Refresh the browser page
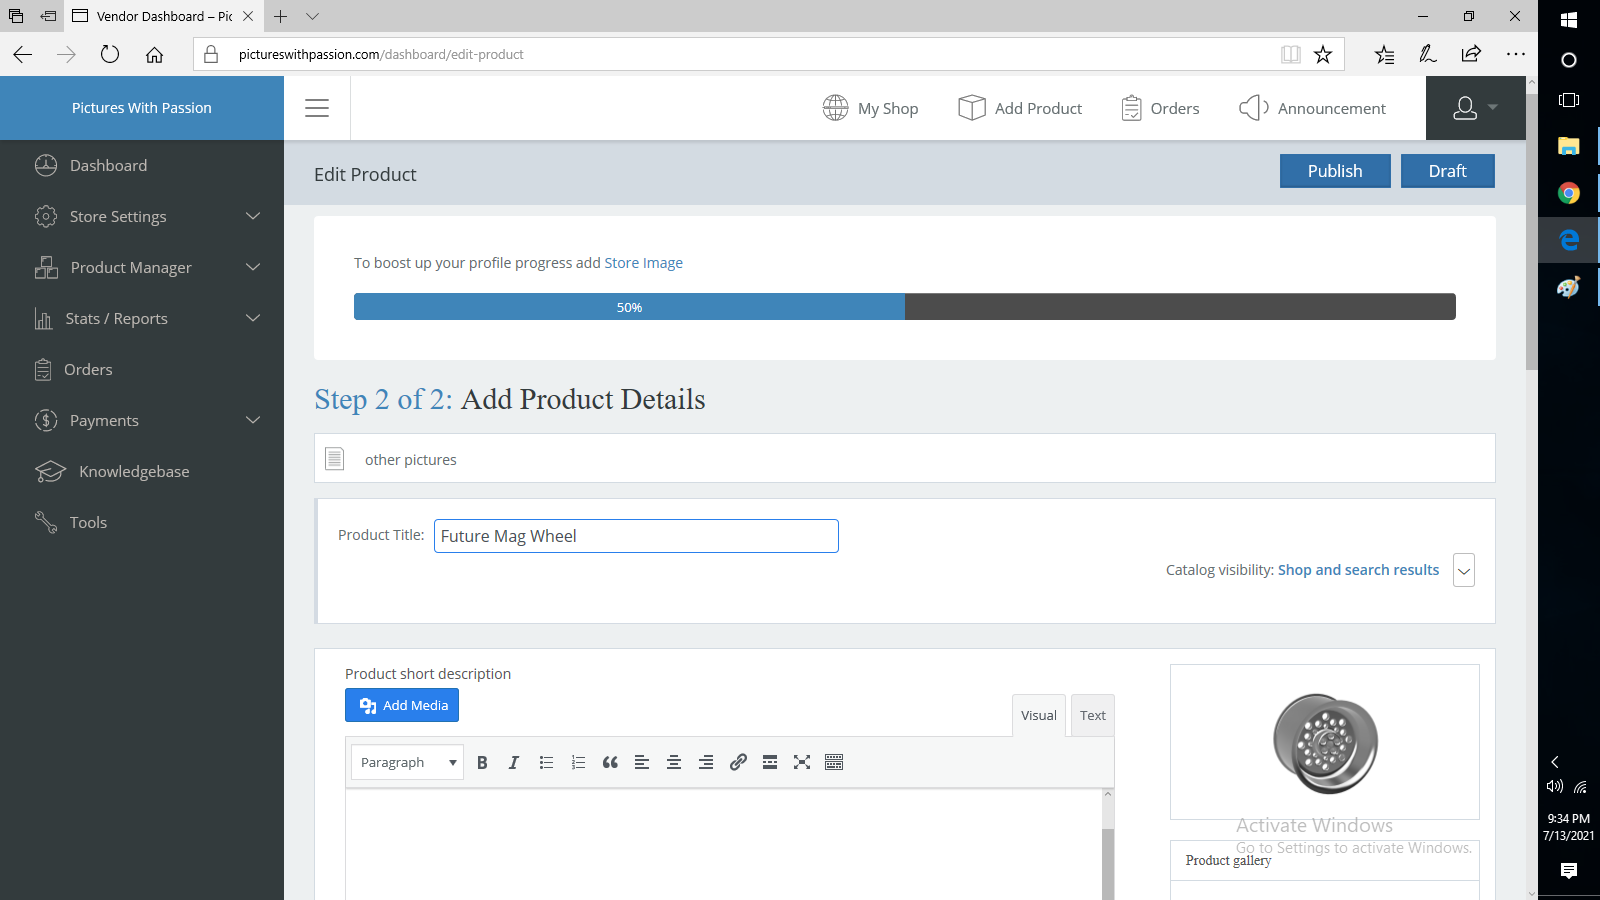Screen dimensions: 1600x900 [110, 54]
